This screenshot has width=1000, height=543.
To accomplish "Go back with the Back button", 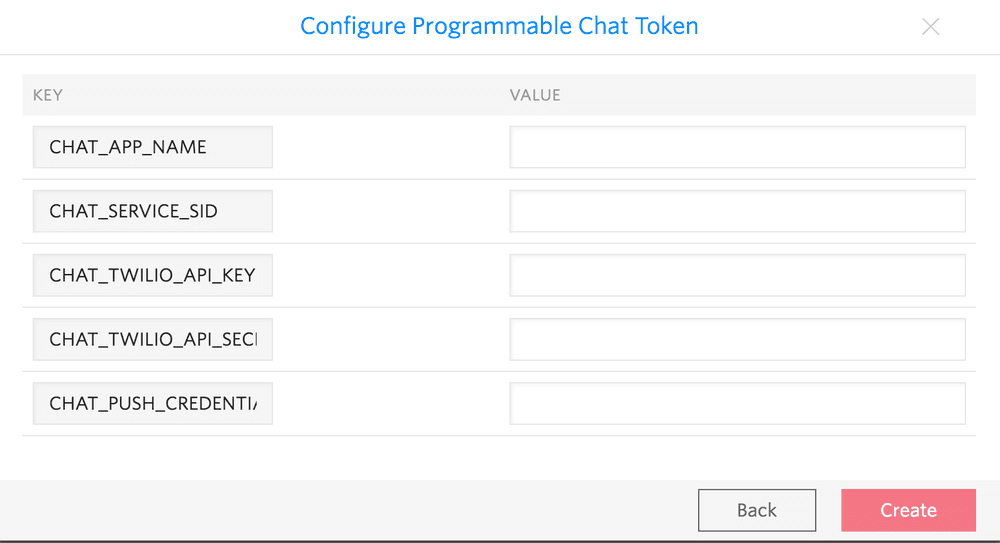I will coord(757,510).
